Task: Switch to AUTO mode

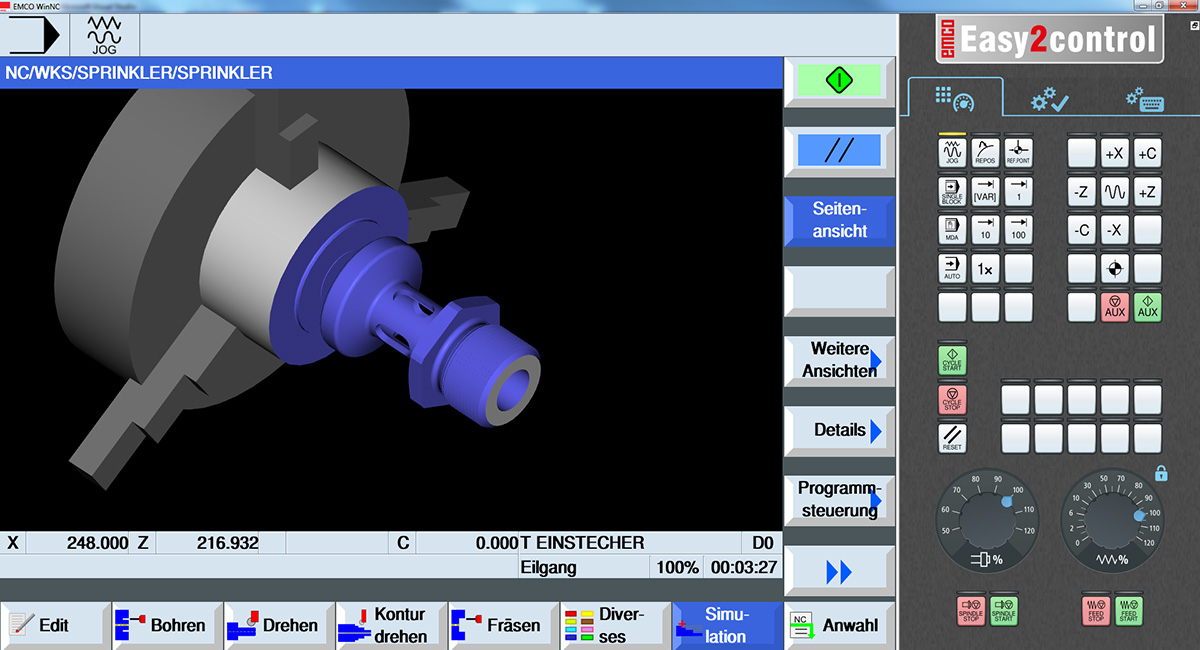Action: point(952,268)
